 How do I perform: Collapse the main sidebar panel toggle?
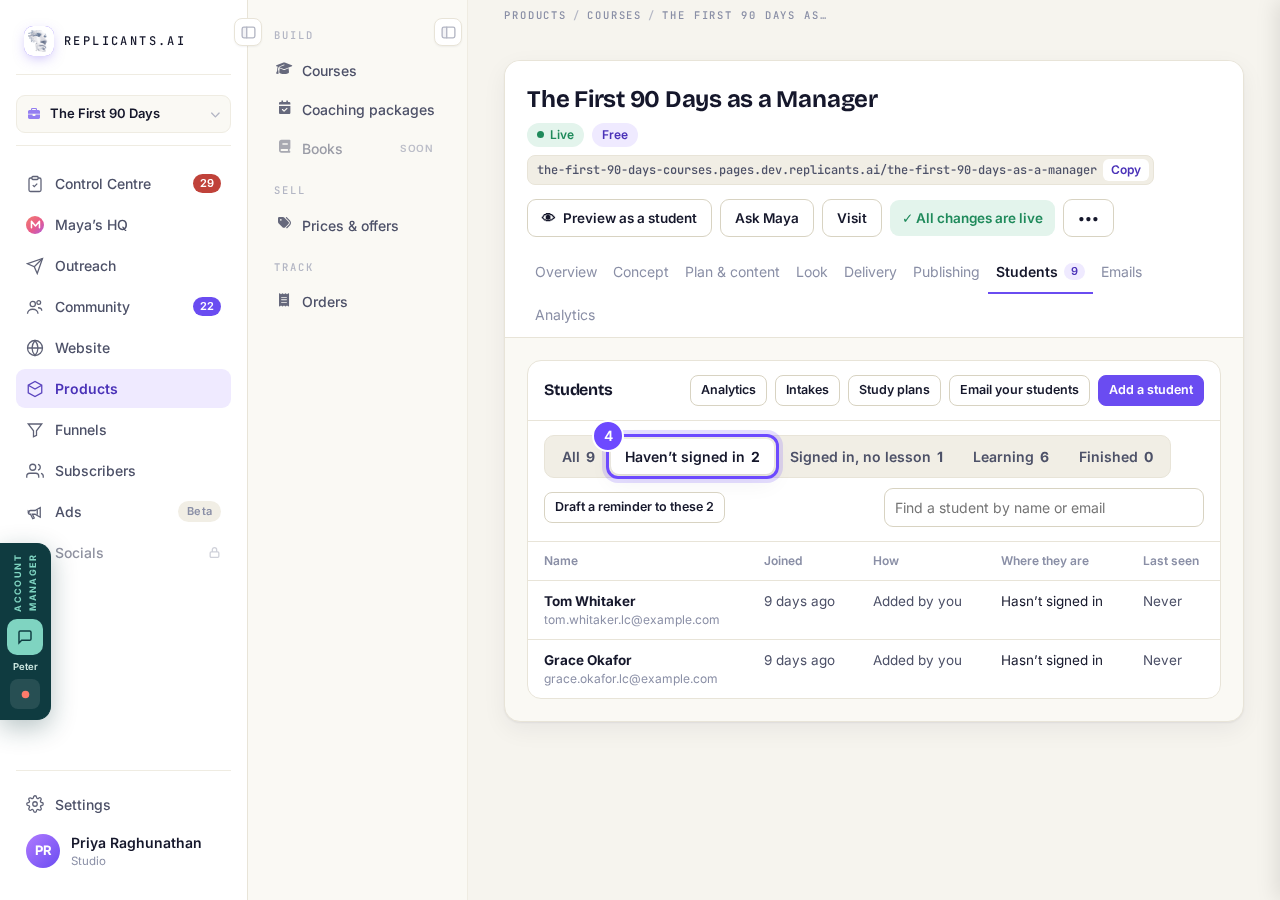248,32
